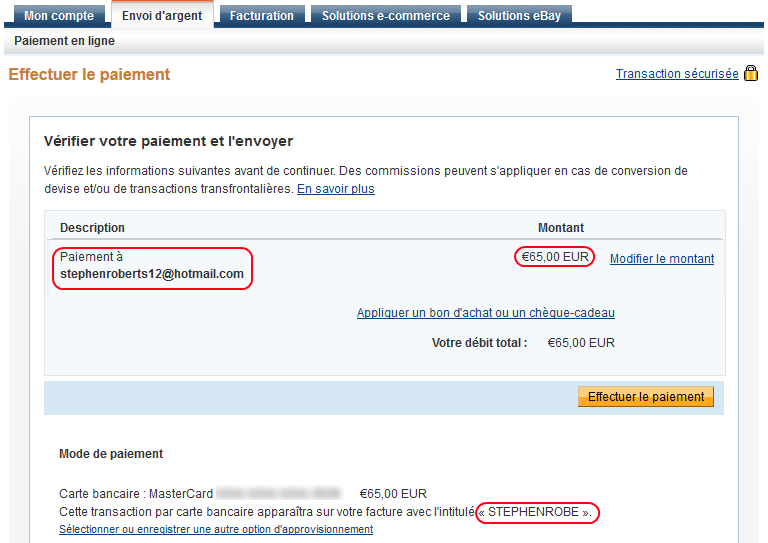Open the Transaction sécurisée link
Image resolution: width=768 pixels, height=543 pixels.
(x=677, y=74)
